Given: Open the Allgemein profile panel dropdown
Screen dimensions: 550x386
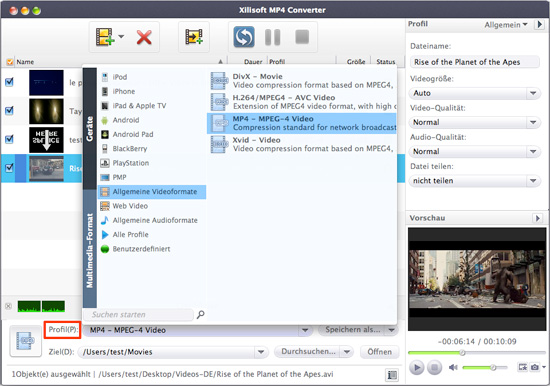Looking at the screenshot, I should [x=506, y=25].
